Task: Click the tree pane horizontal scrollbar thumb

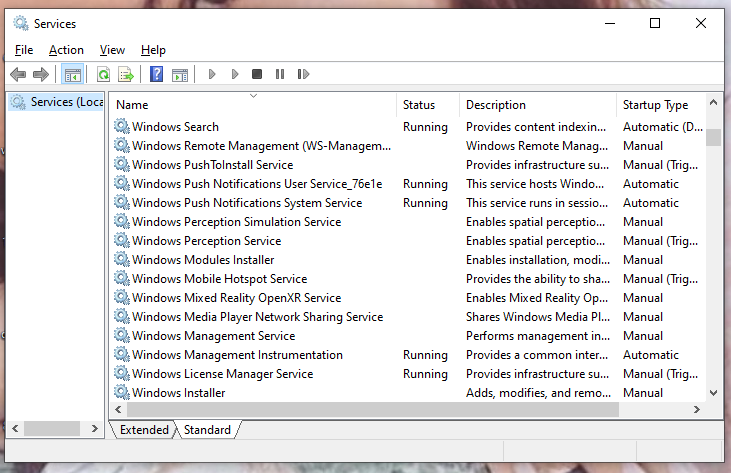Action: (x=52, y=428)
